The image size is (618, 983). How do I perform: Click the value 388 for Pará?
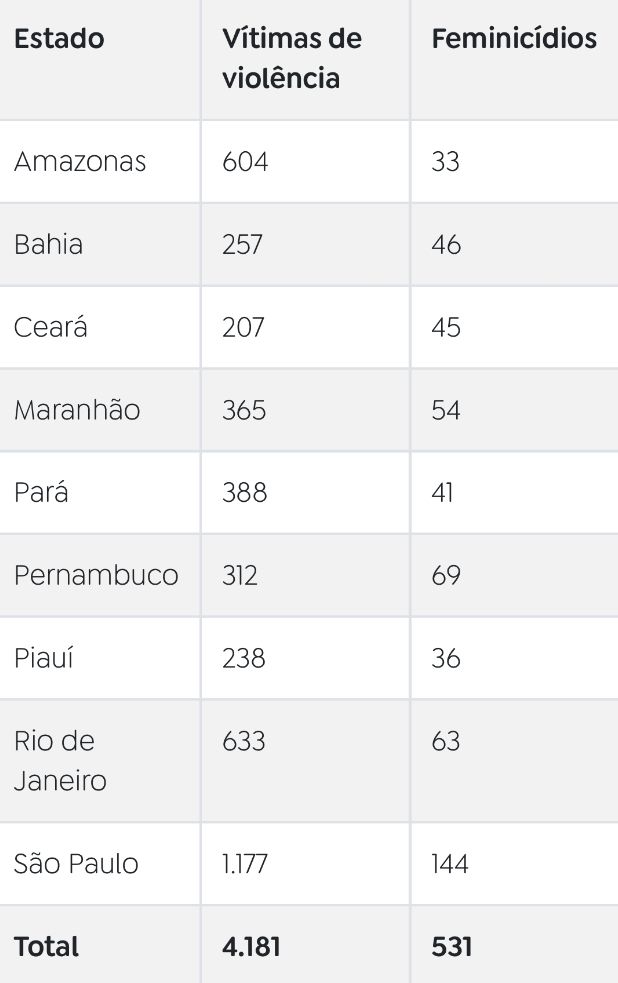click(244, 493)
